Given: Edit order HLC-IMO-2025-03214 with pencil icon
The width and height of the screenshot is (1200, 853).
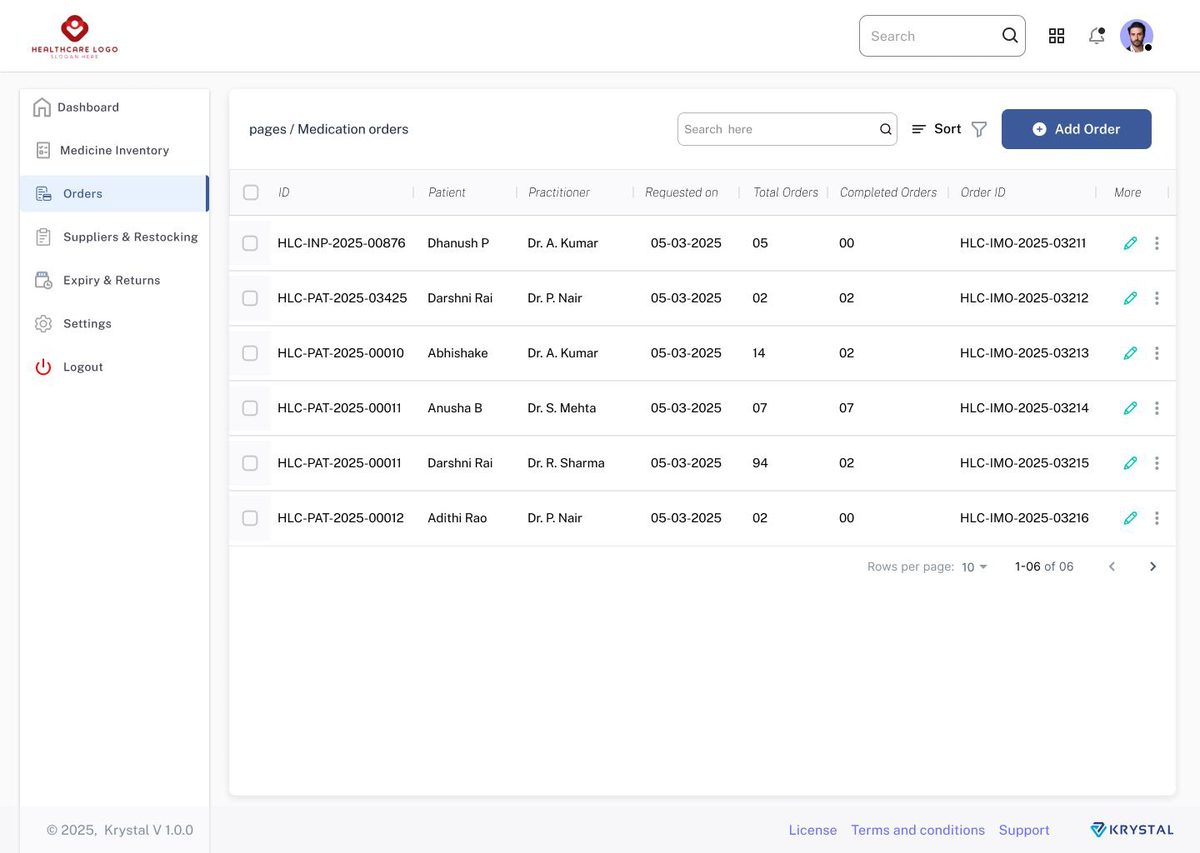Looking at the screenshot, I should tap(1130, 408).
